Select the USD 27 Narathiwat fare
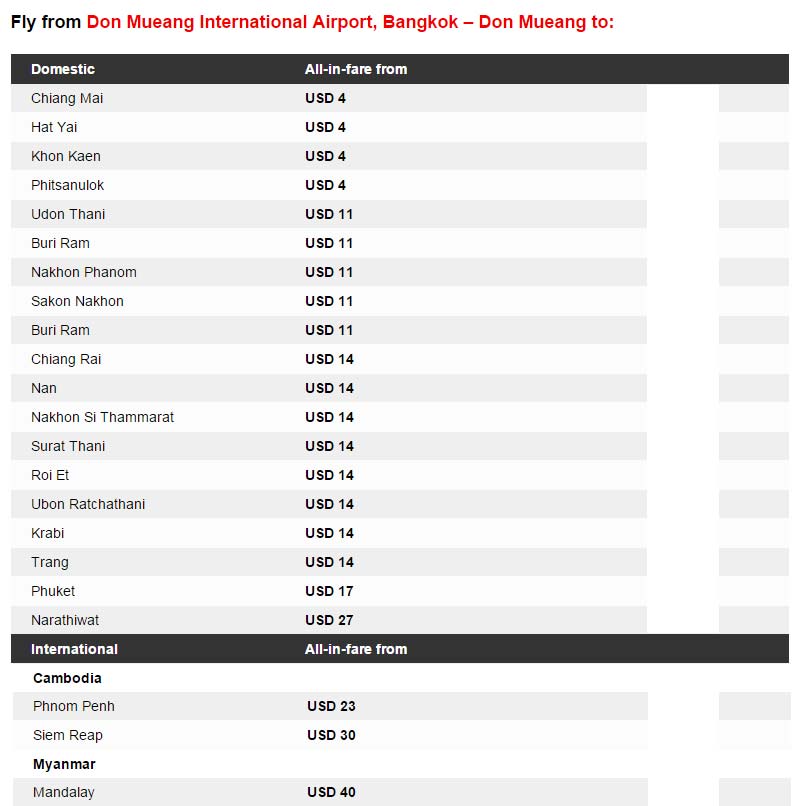This screenshot has height=806, width=797. [329, 620]
